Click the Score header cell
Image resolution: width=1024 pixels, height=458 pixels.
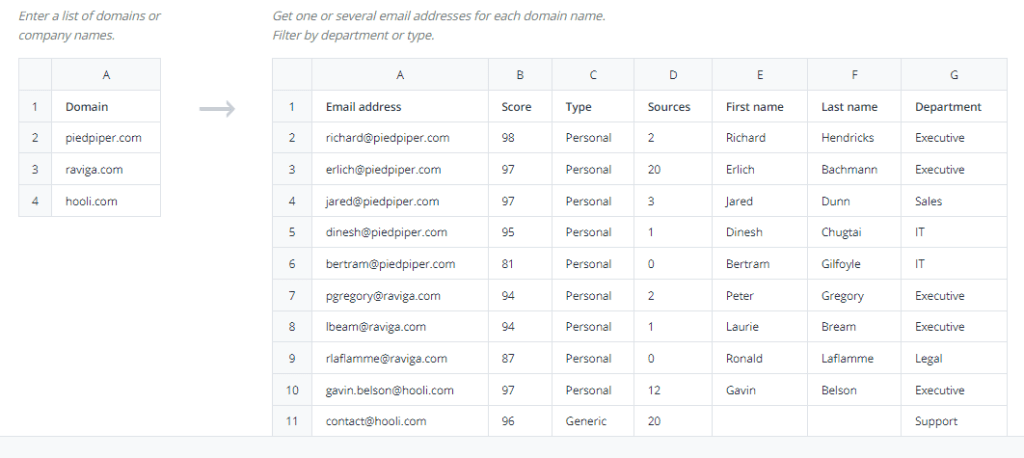pos(520,106)
